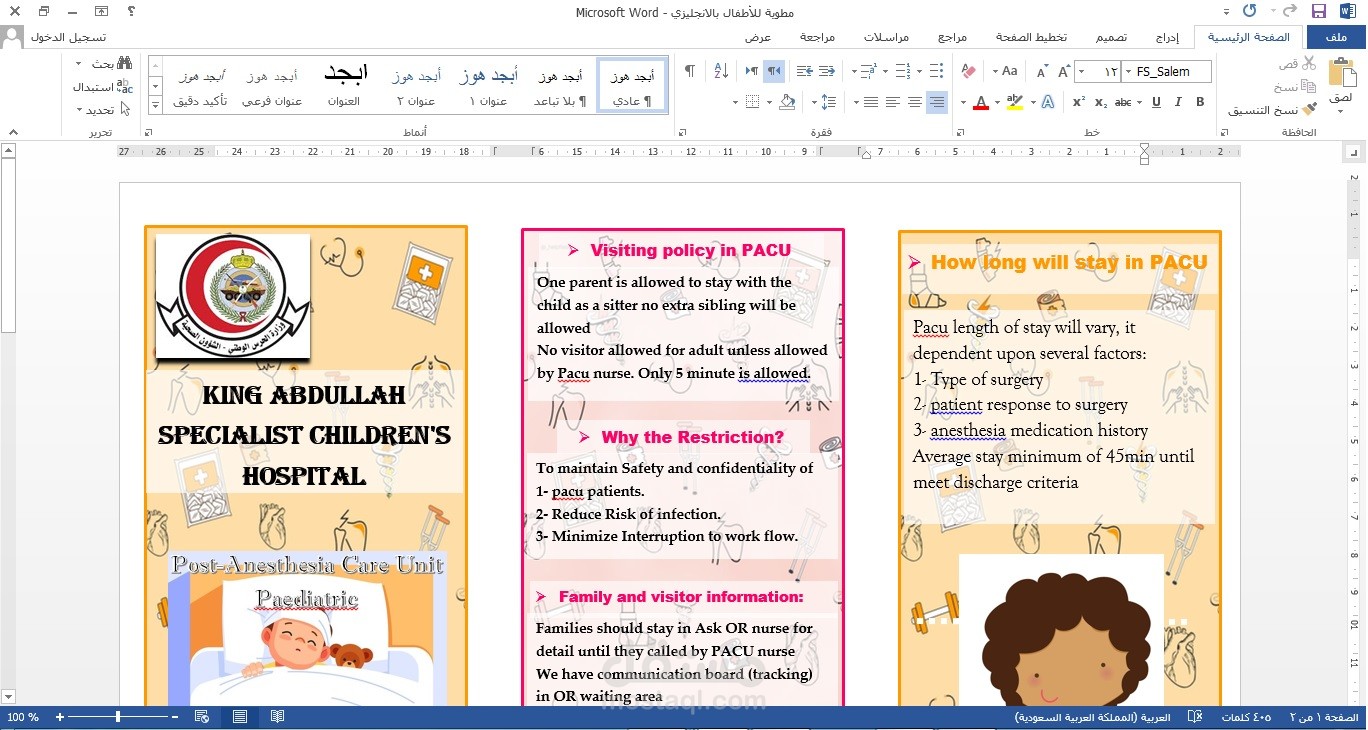Apply the عادي (Normal) style

pyautogui.click(x=632, y=87)
